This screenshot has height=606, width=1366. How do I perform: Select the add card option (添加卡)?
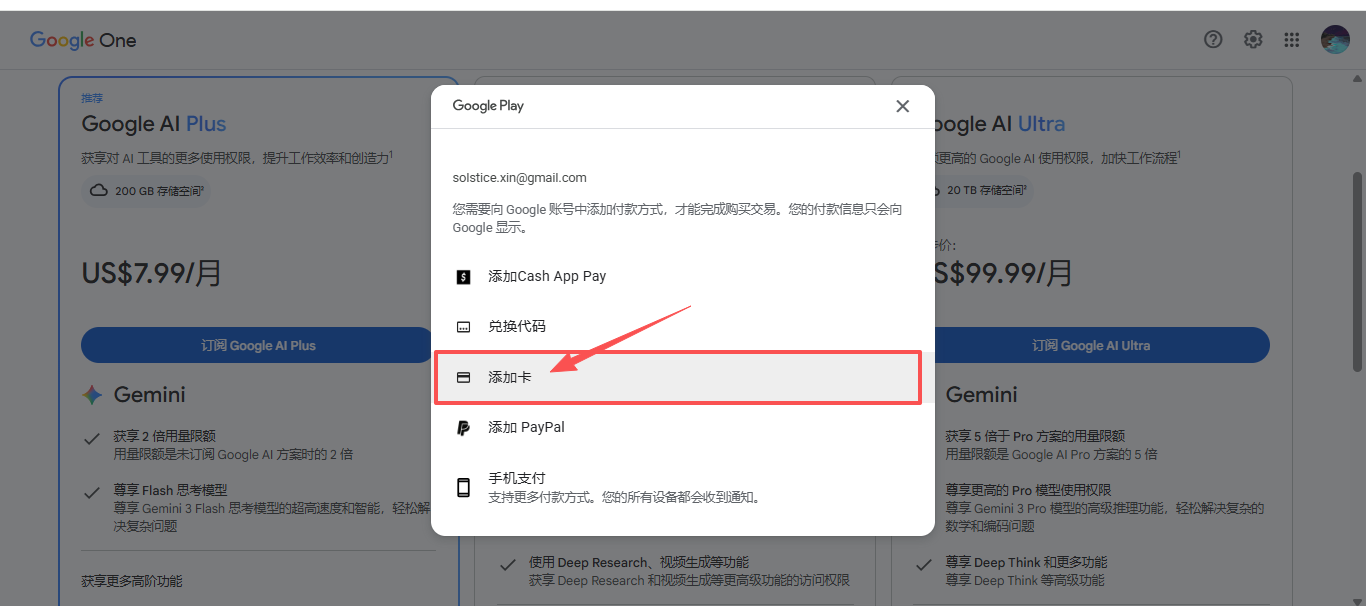point(682,377)
